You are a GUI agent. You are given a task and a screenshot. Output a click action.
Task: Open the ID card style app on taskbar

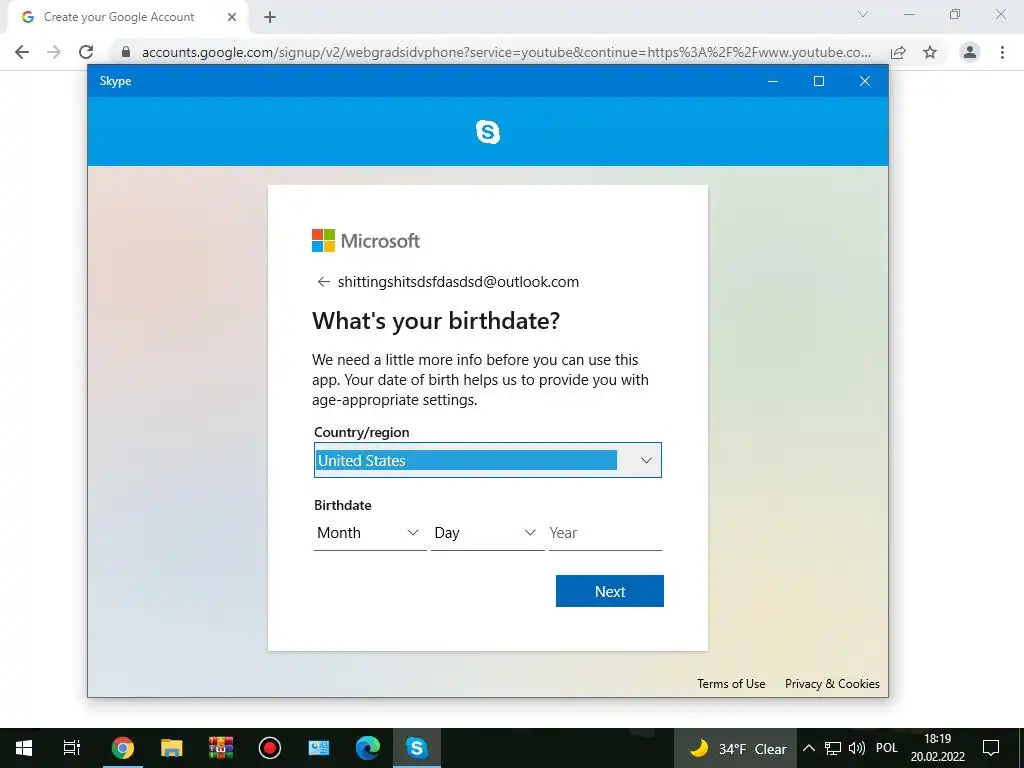(x=319, y=748)
